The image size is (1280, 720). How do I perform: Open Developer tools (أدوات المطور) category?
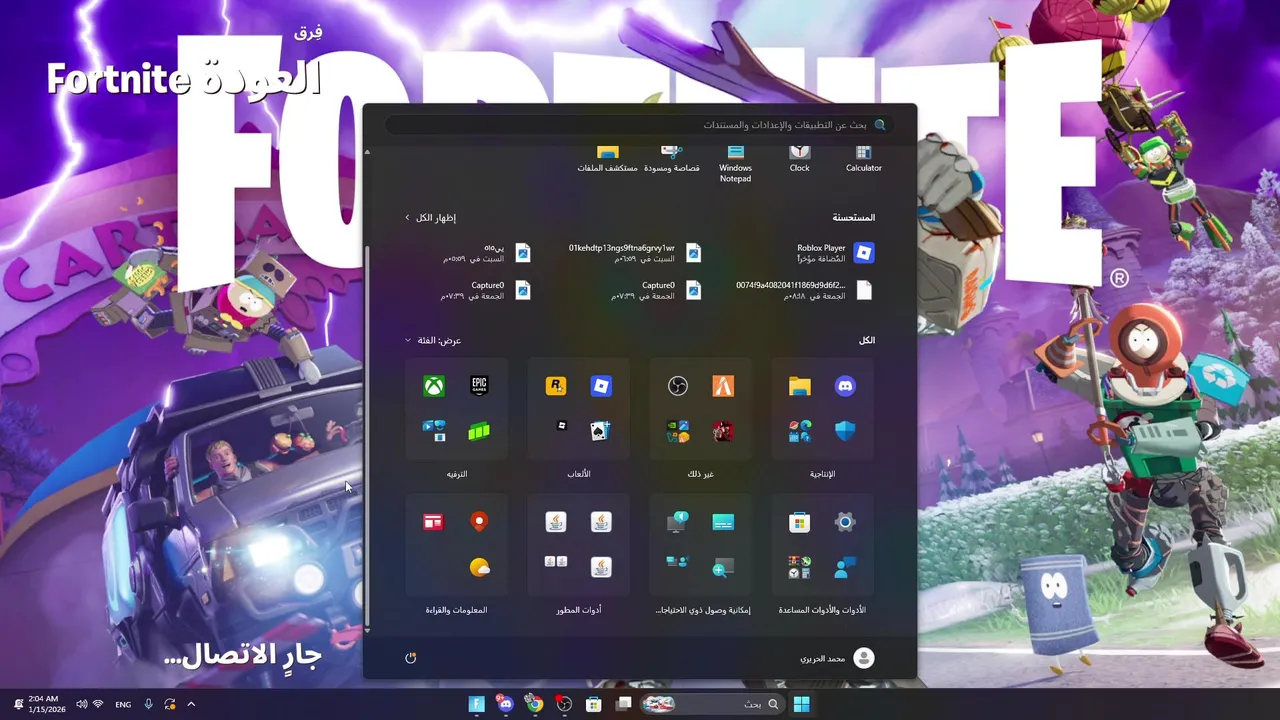tap(579, 610)
